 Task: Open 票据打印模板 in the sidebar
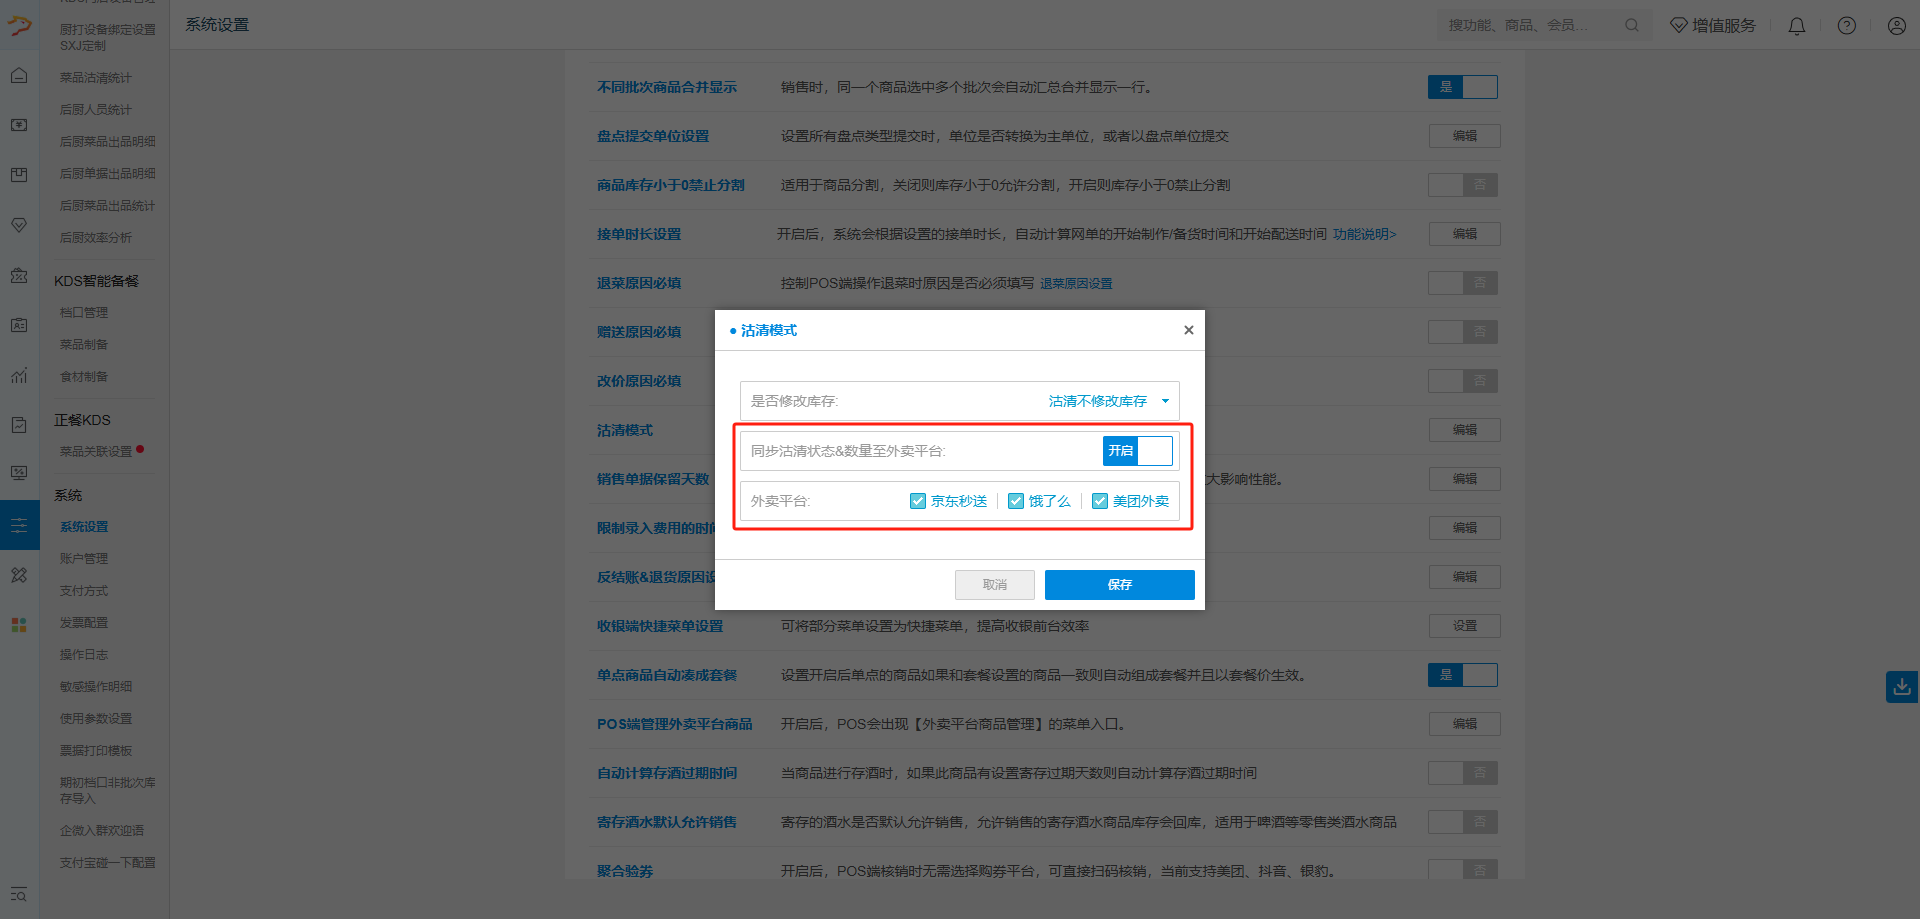(x=96, y=751)
